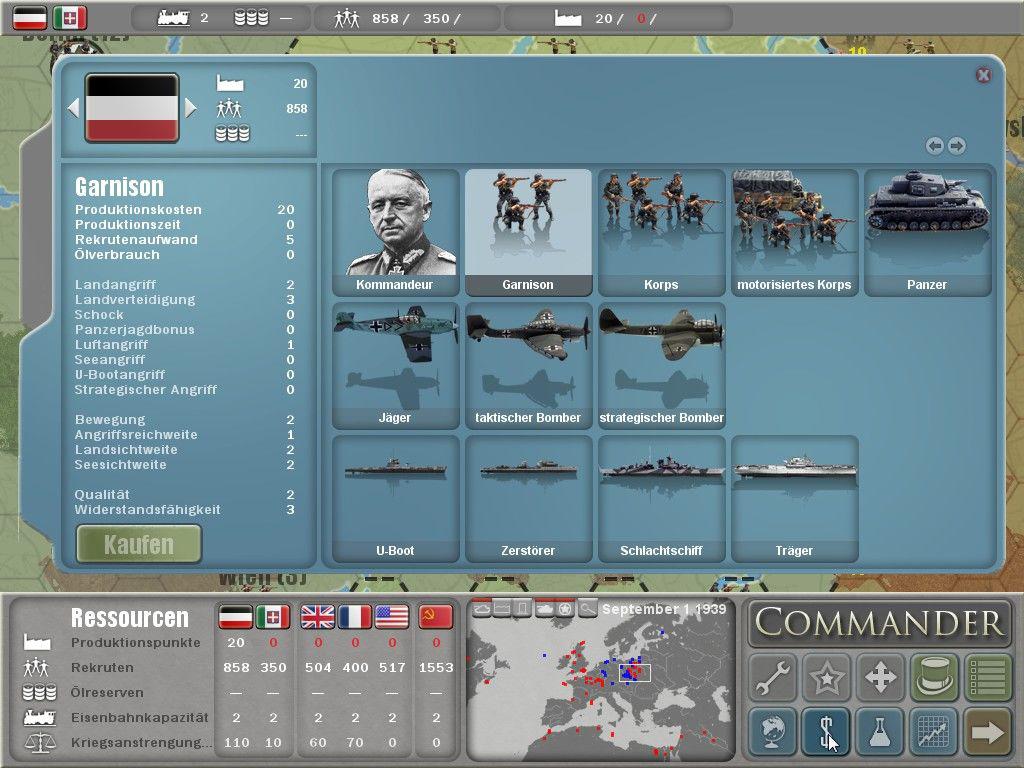Screen dimensions: 1024x768
Task: Click the recruits people icon in top bar
Action: pyautogui.click(x=347, y=18)
